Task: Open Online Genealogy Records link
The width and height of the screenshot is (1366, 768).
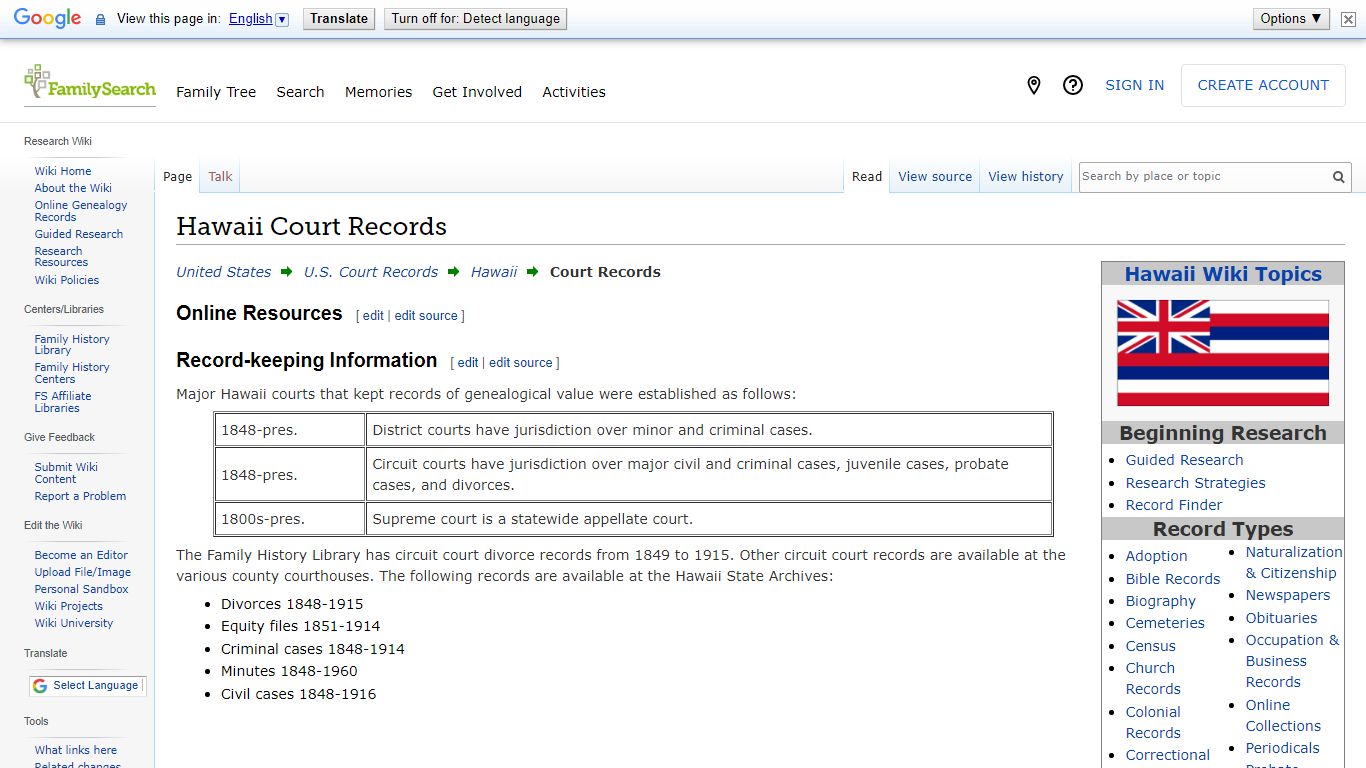Action: point(81,211)
